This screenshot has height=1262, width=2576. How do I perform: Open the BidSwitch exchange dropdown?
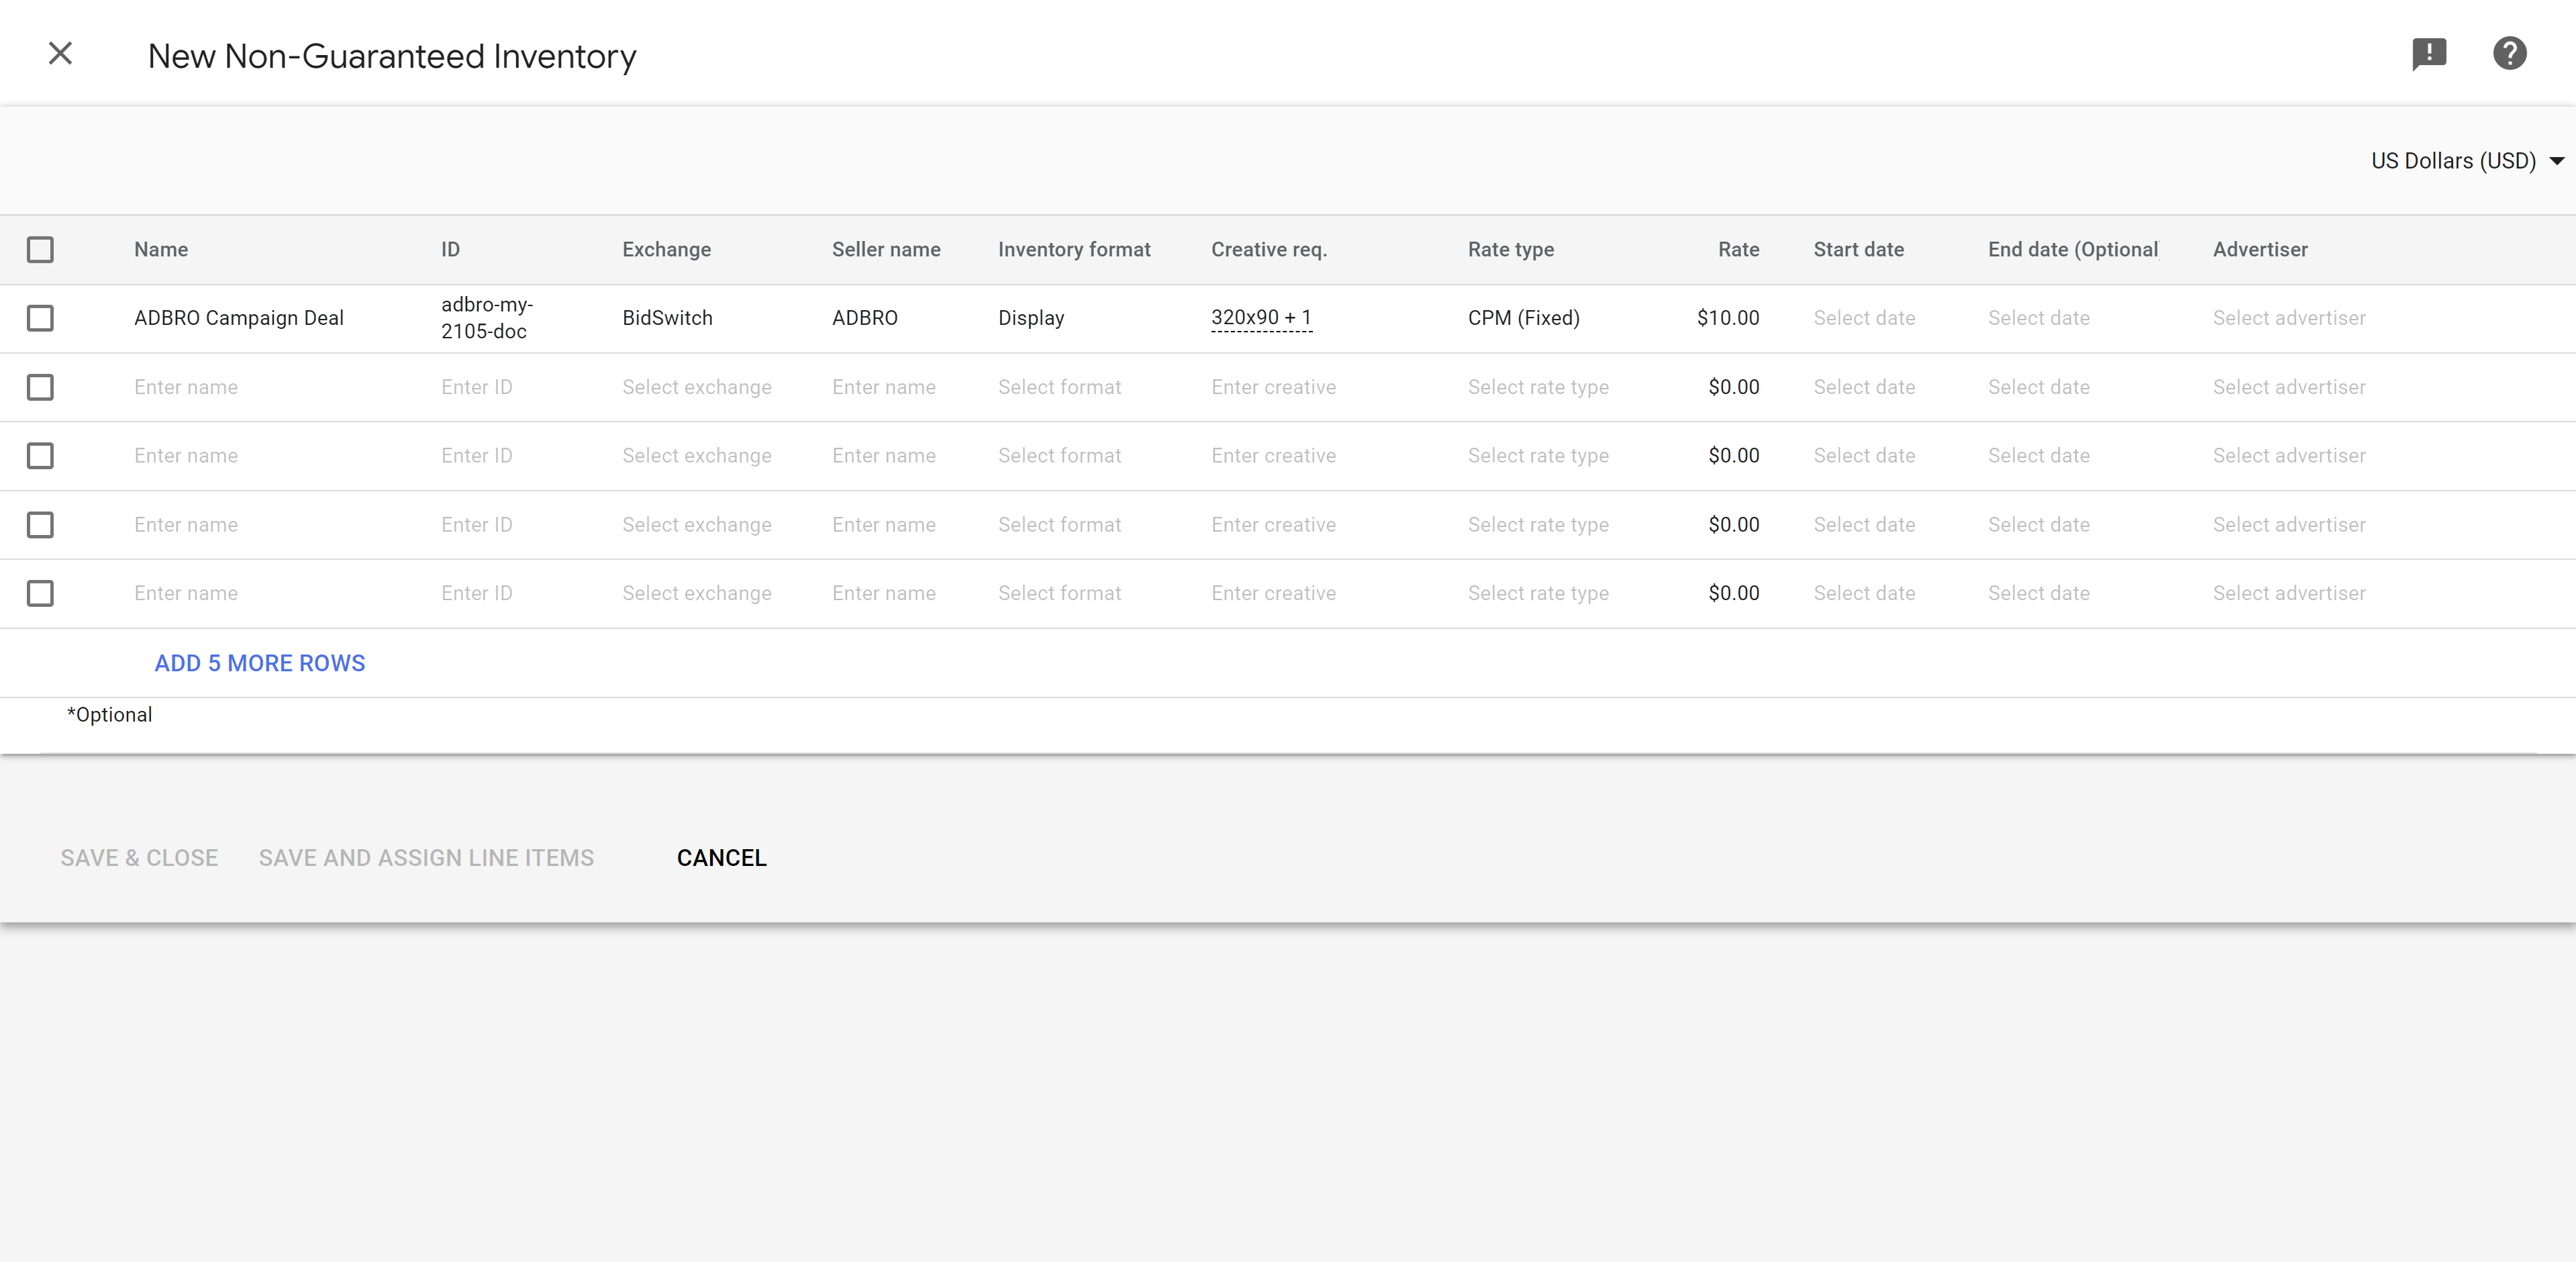click(667, 318)
